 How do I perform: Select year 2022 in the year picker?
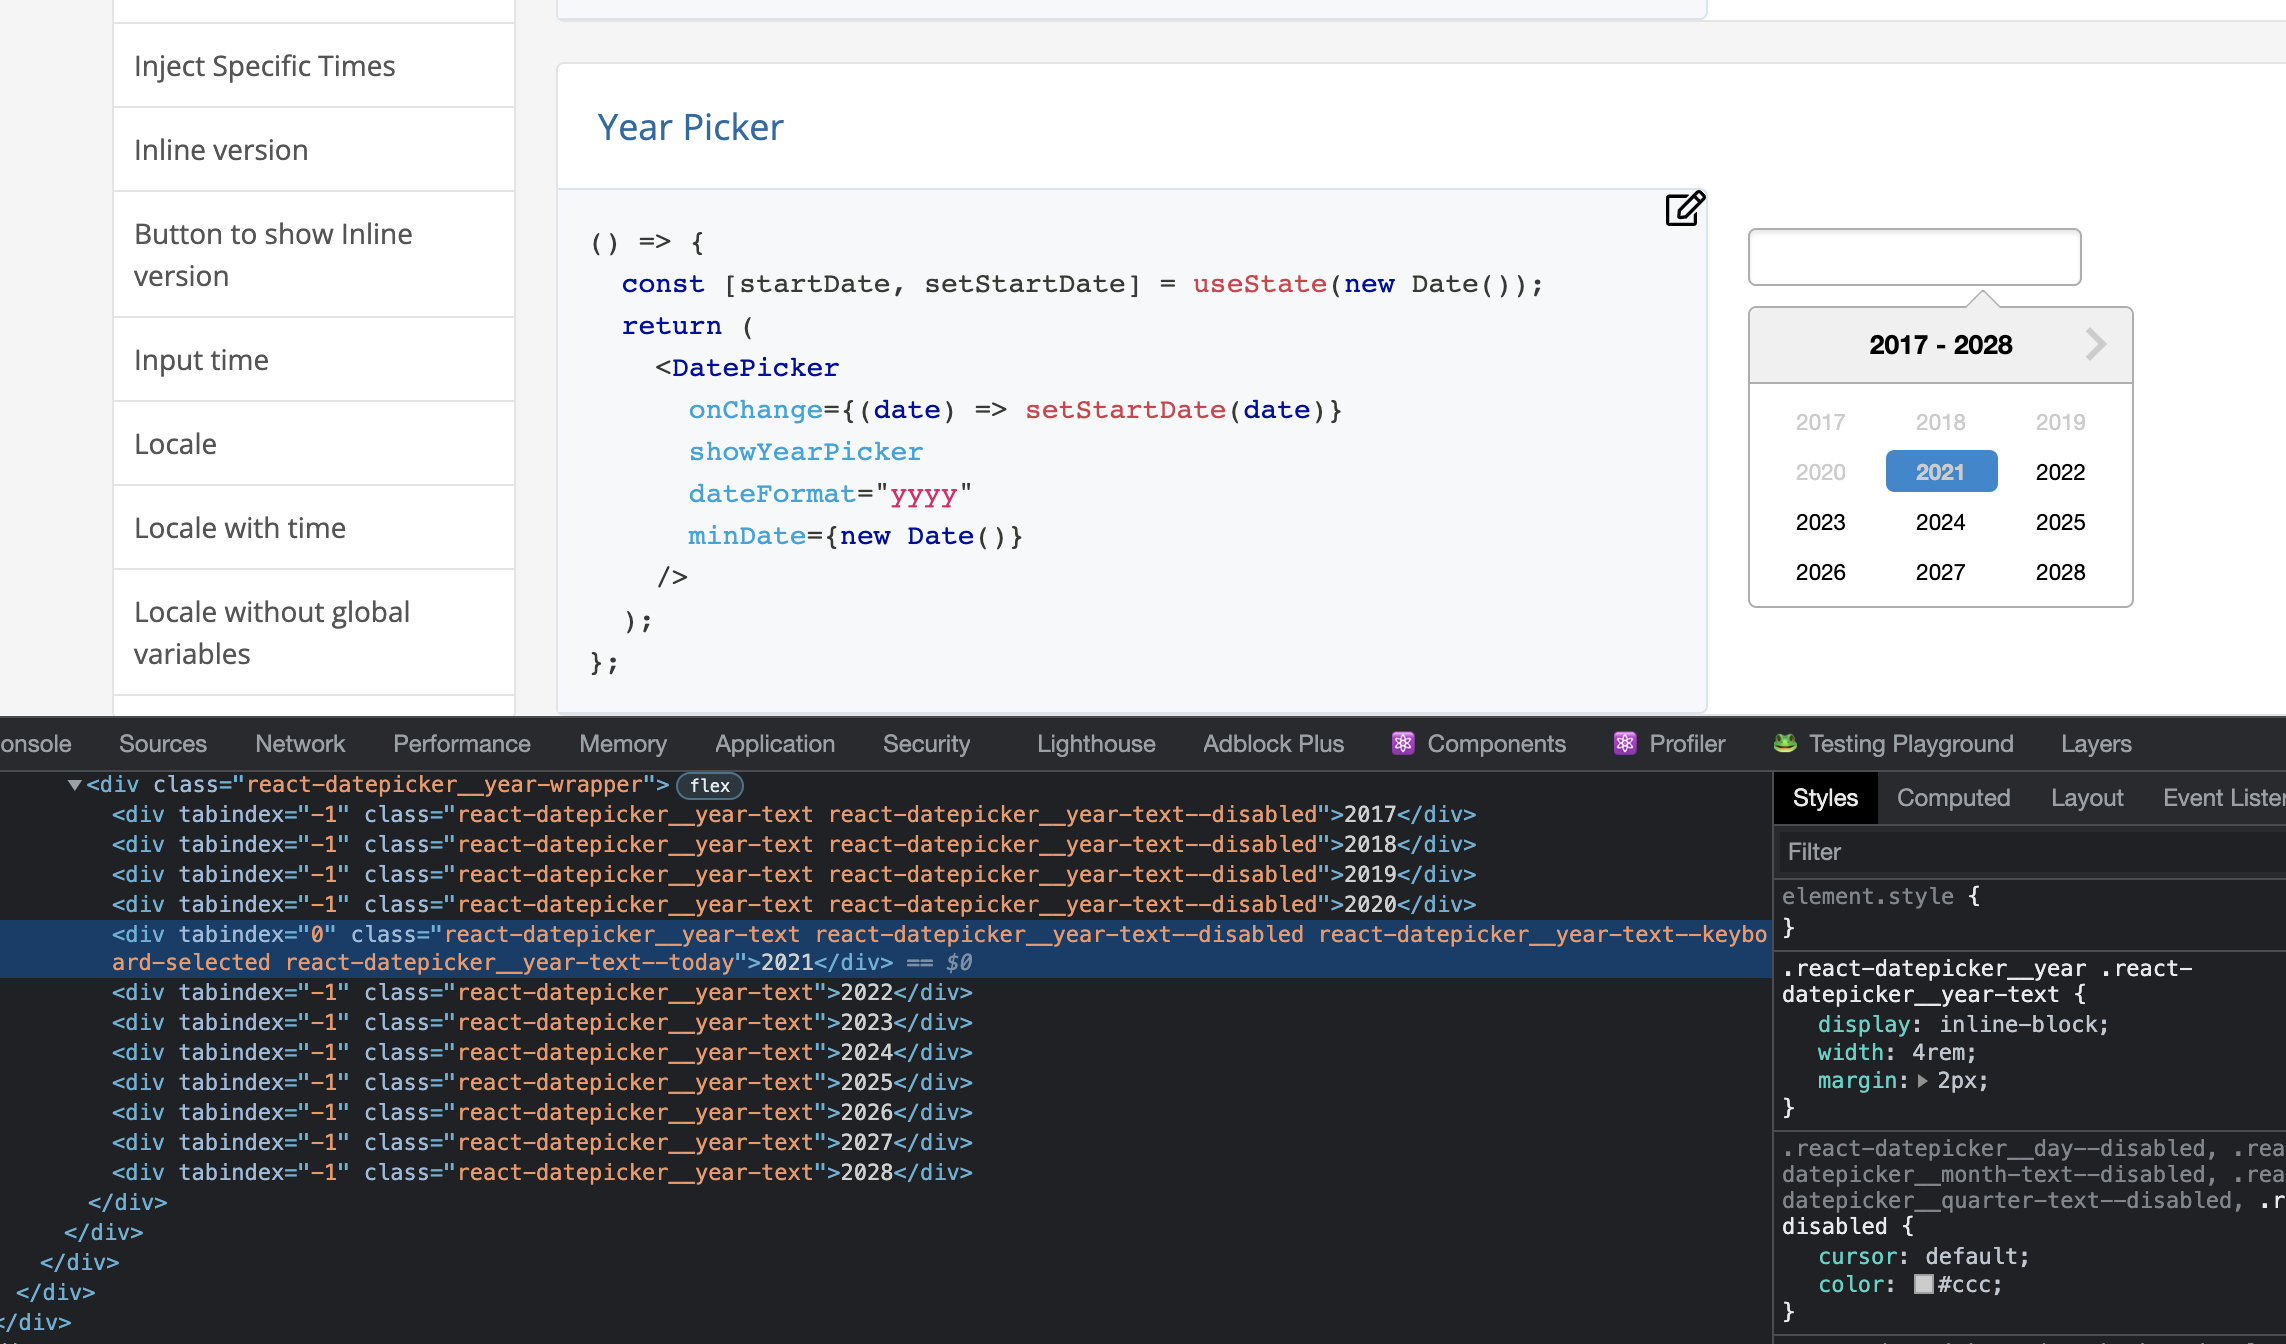(2060, 471)
